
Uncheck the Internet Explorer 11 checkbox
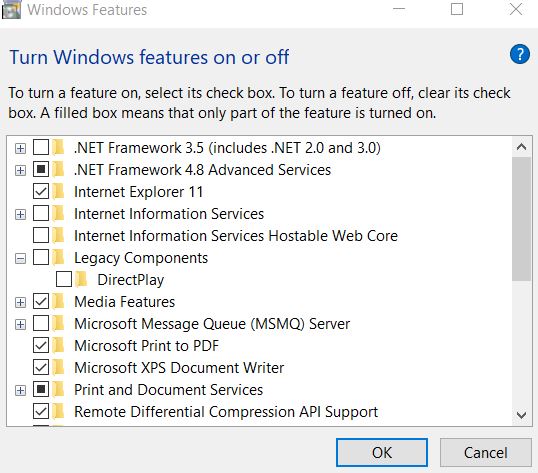(41, 191)
